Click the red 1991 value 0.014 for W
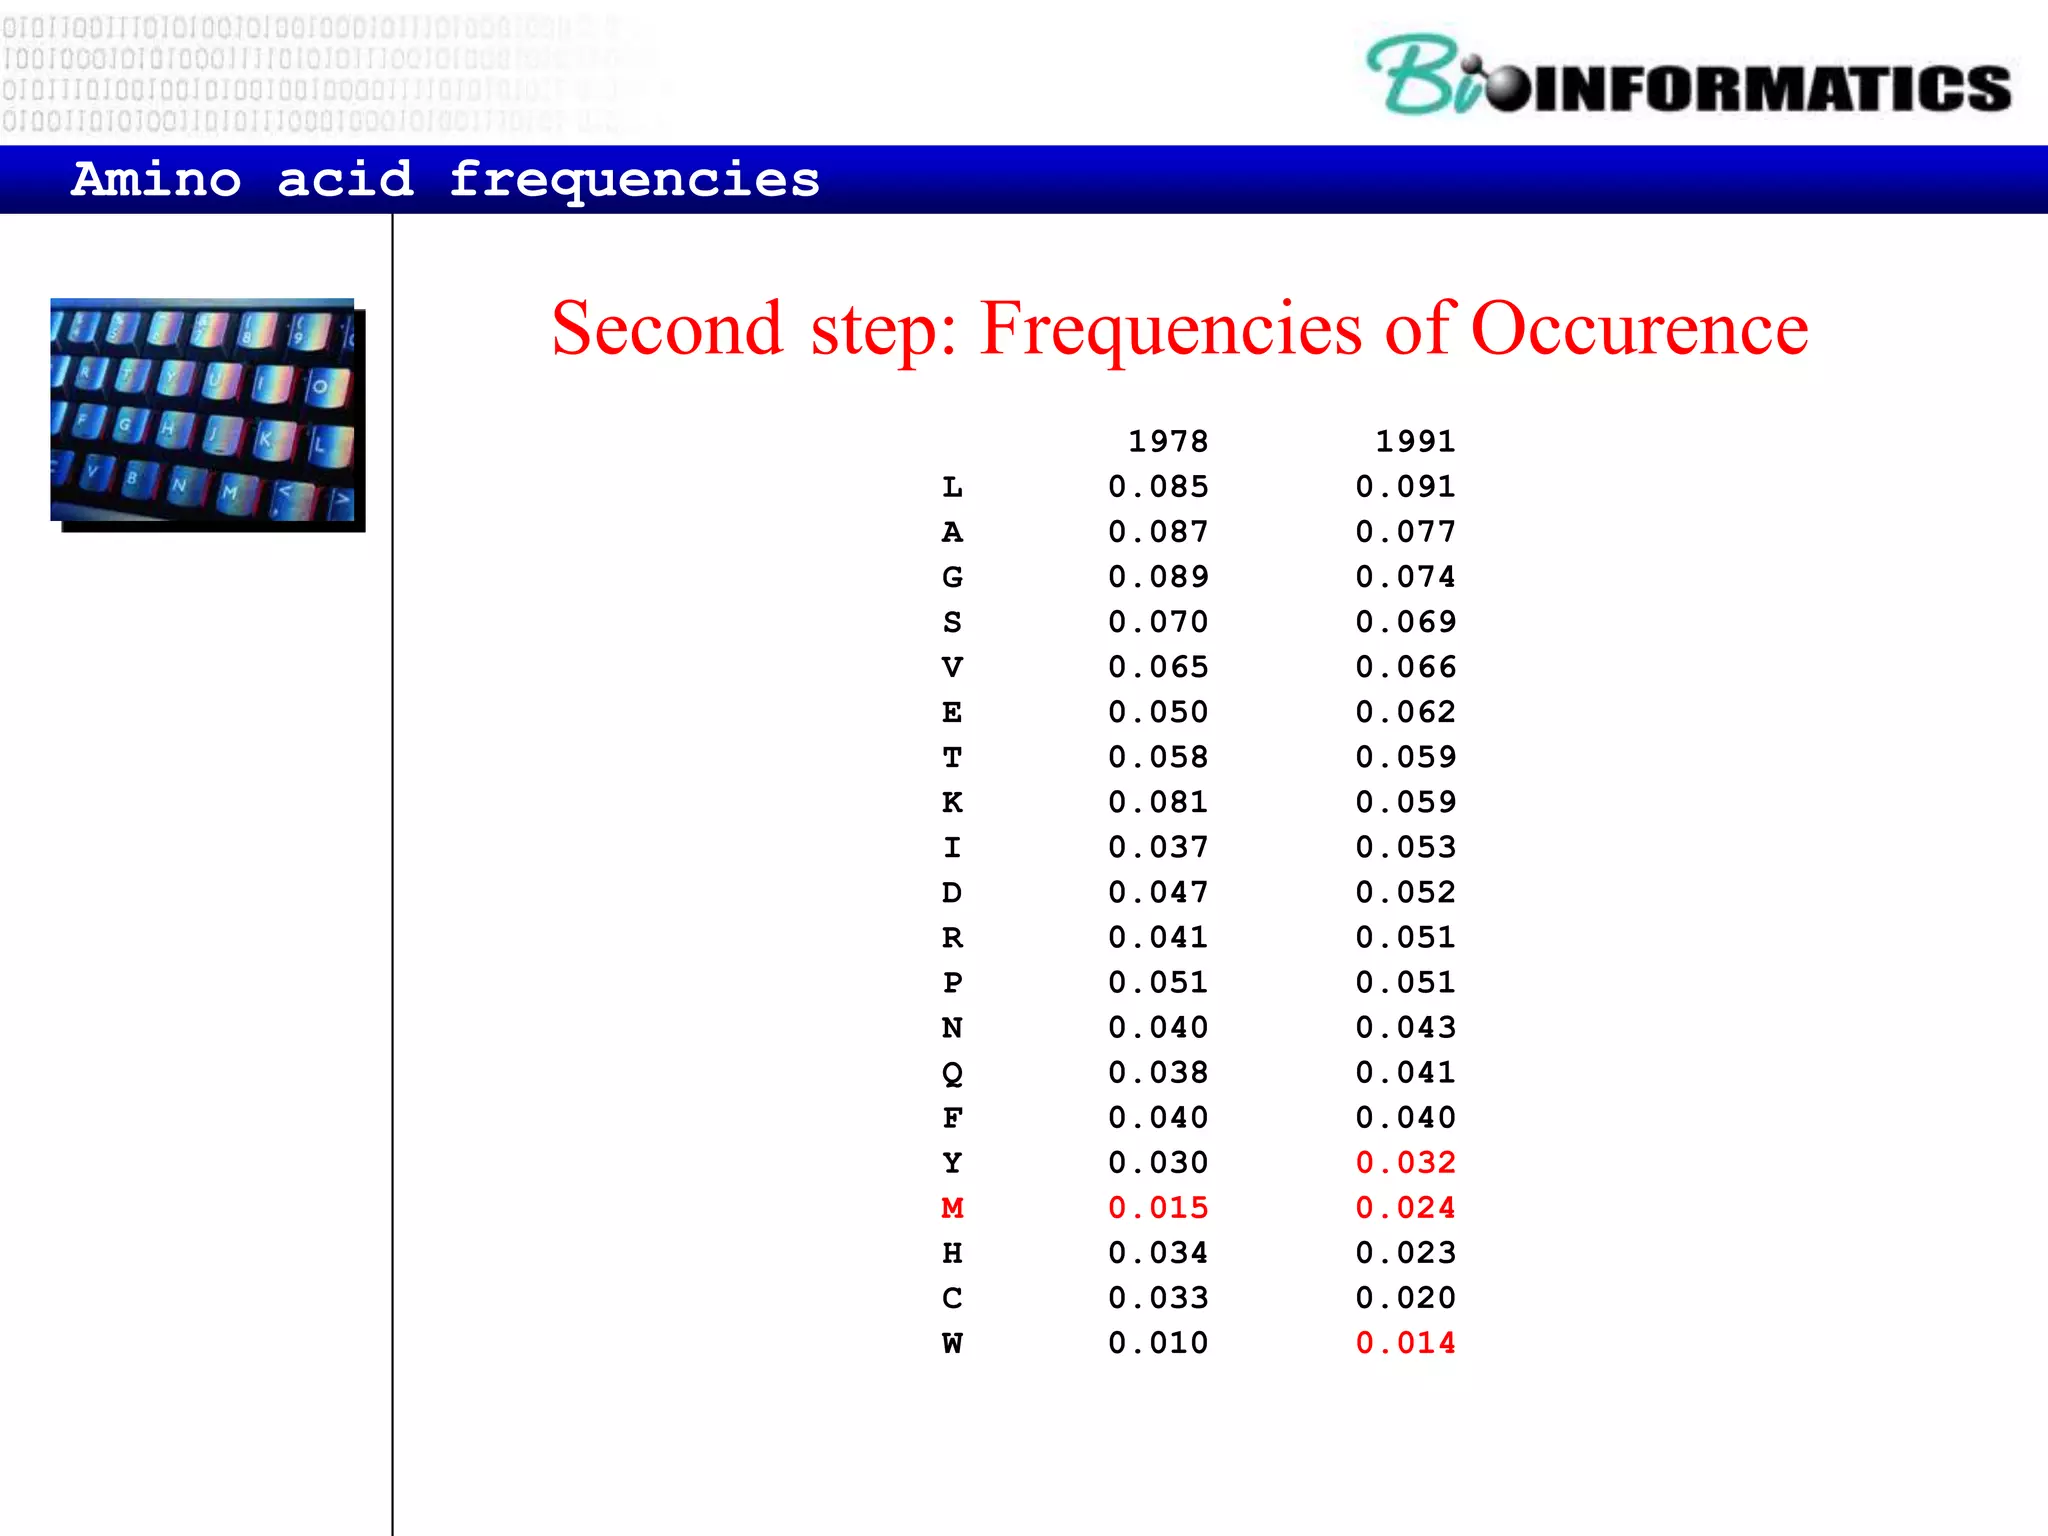Image resolution: width=2048 pixels, height=1536 pixels. coord(1405,1342)
